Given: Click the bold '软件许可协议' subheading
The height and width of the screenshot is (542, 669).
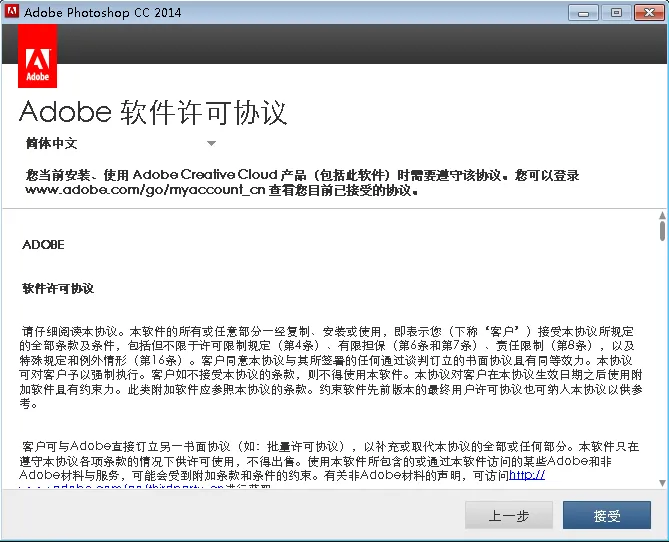Looking at the screenshot, I should point(58,288).
